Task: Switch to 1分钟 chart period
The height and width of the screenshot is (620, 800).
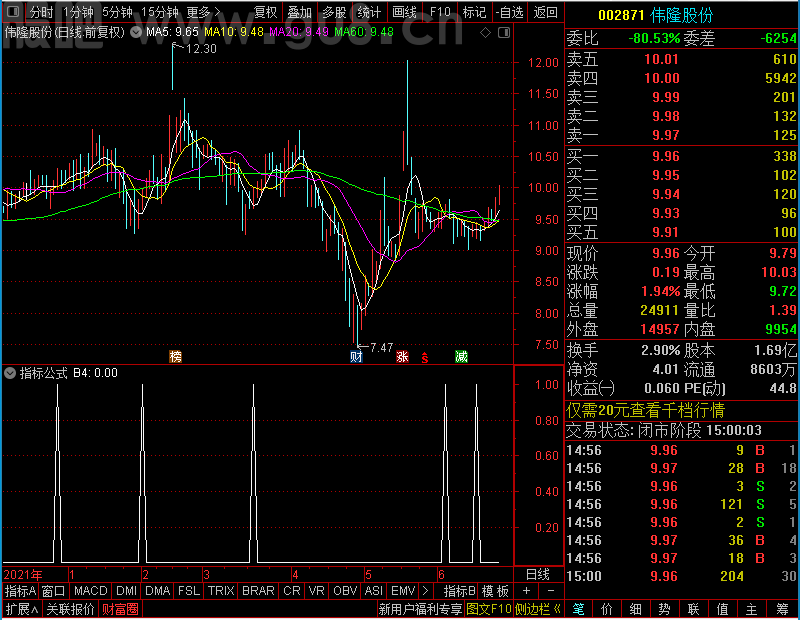Action: (78, 12)
